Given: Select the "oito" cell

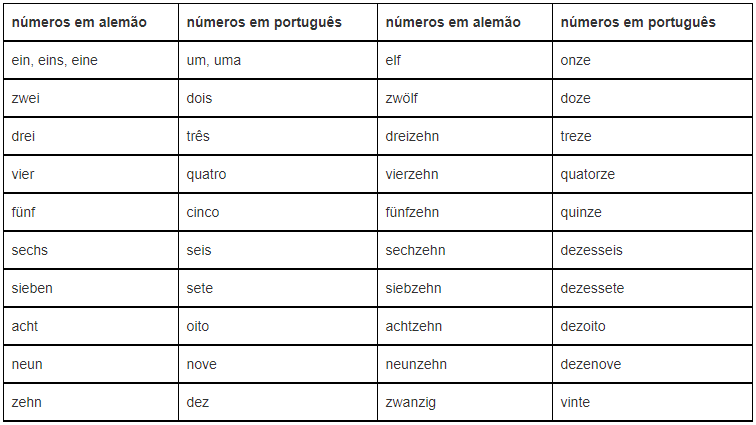Looking at the screenshot, I should (198, 327).
